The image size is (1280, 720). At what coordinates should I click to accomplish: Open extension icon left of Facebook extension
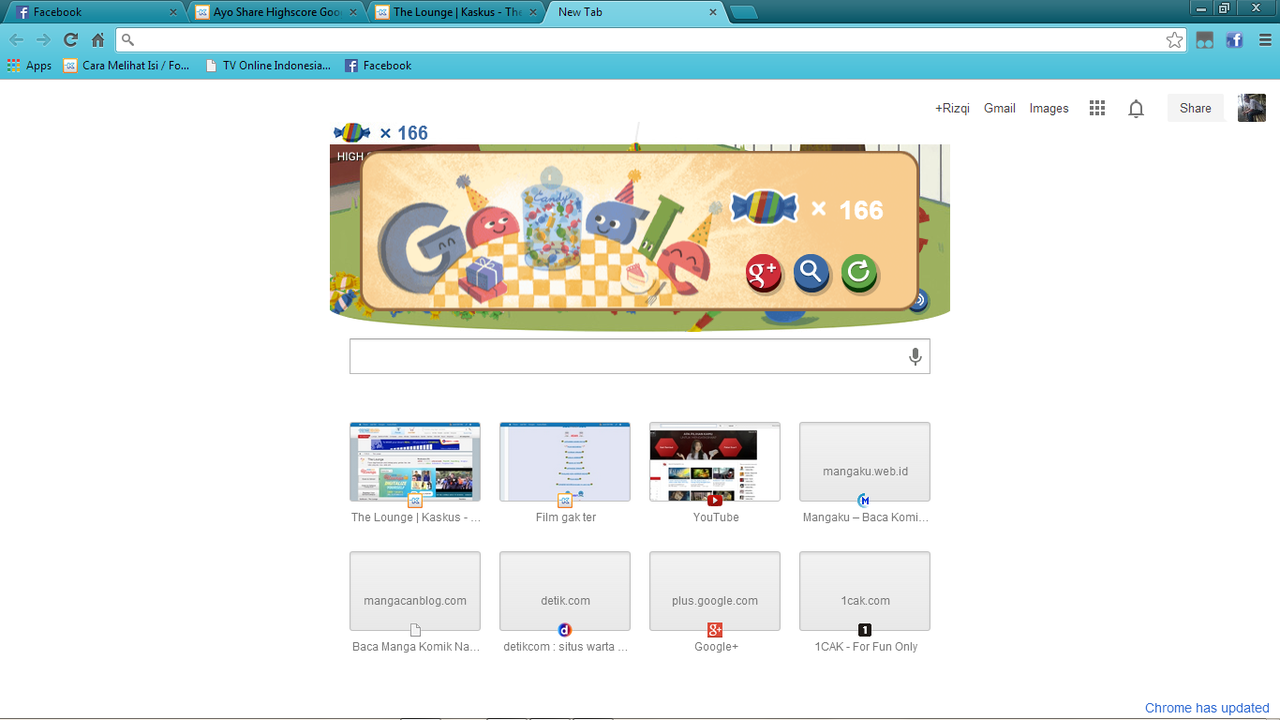coord(1205,40)
